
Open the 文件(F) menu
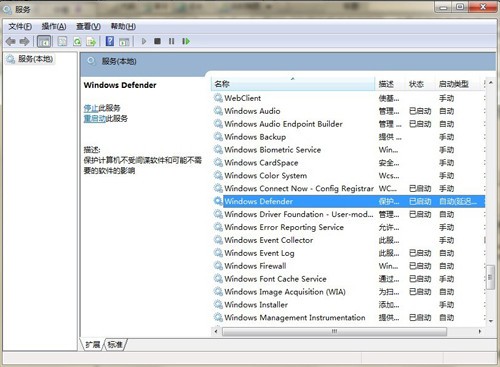coord(20,26)
